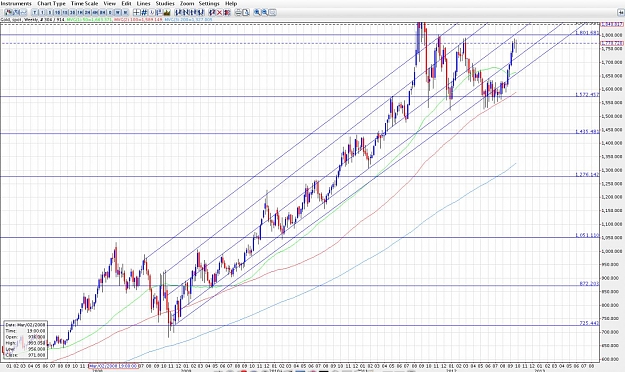Viewport: 625px width, 372px height.
Task: Click the zoom out magnifier icon
Action: (265, 12)
